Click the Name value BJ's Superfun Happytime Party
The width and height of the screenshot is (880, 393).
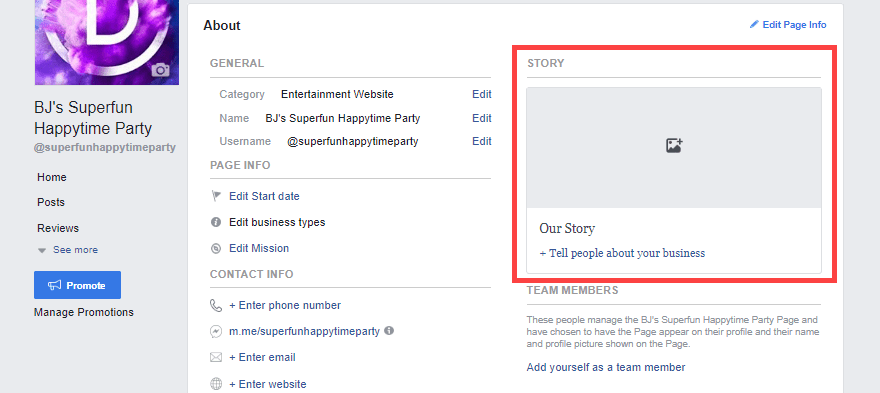point(343,118)
